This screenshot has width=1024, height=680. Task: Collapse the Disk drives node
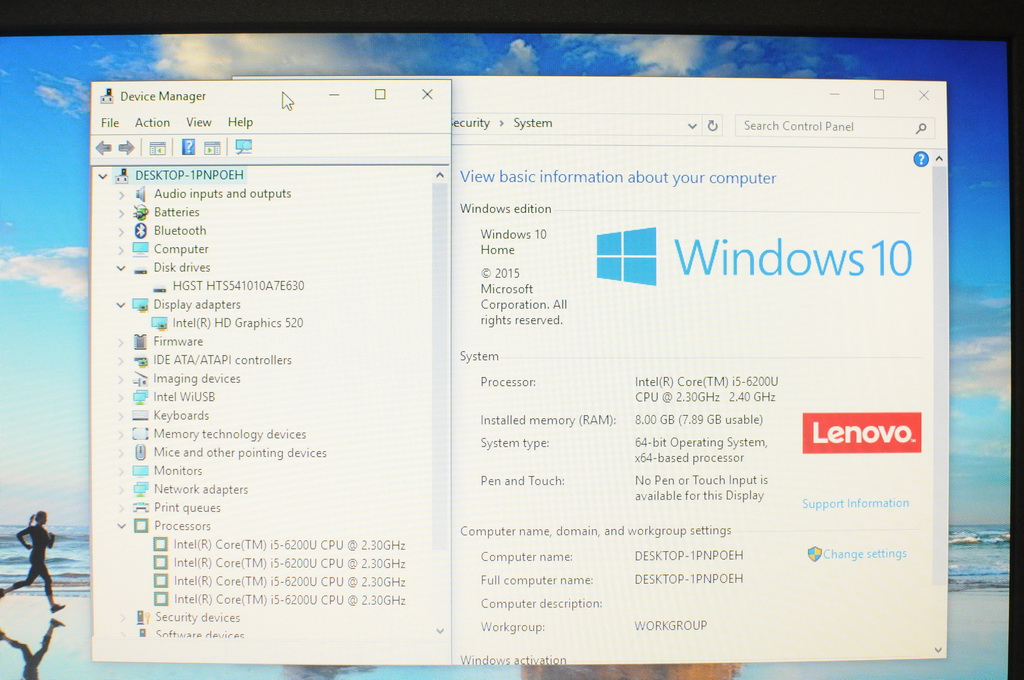coord(121,268)
